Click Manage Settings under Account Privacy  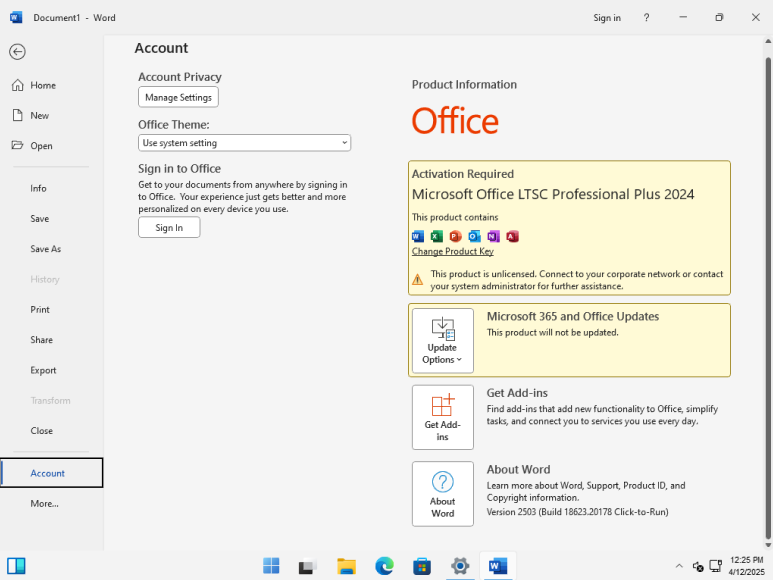tap(178, 97)
